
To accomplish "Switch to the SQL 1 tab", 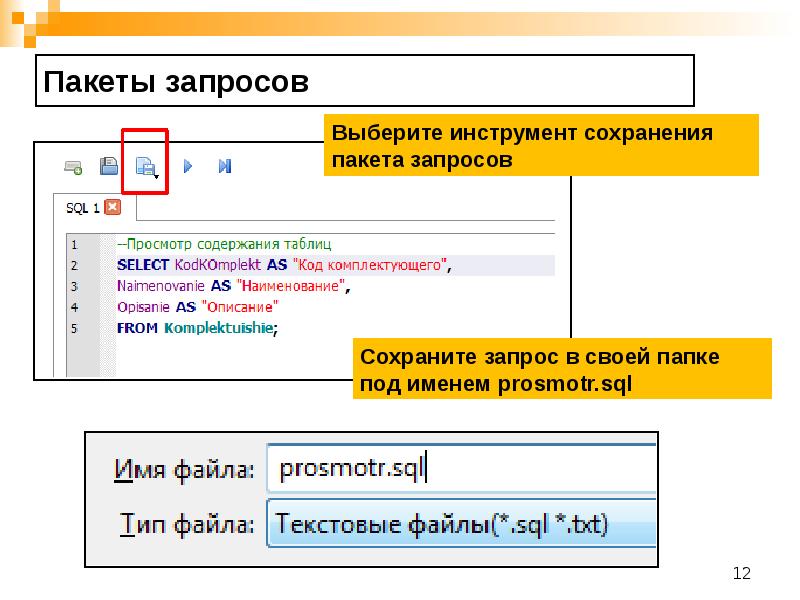I will pyautogui.click(x=82, y=208).
